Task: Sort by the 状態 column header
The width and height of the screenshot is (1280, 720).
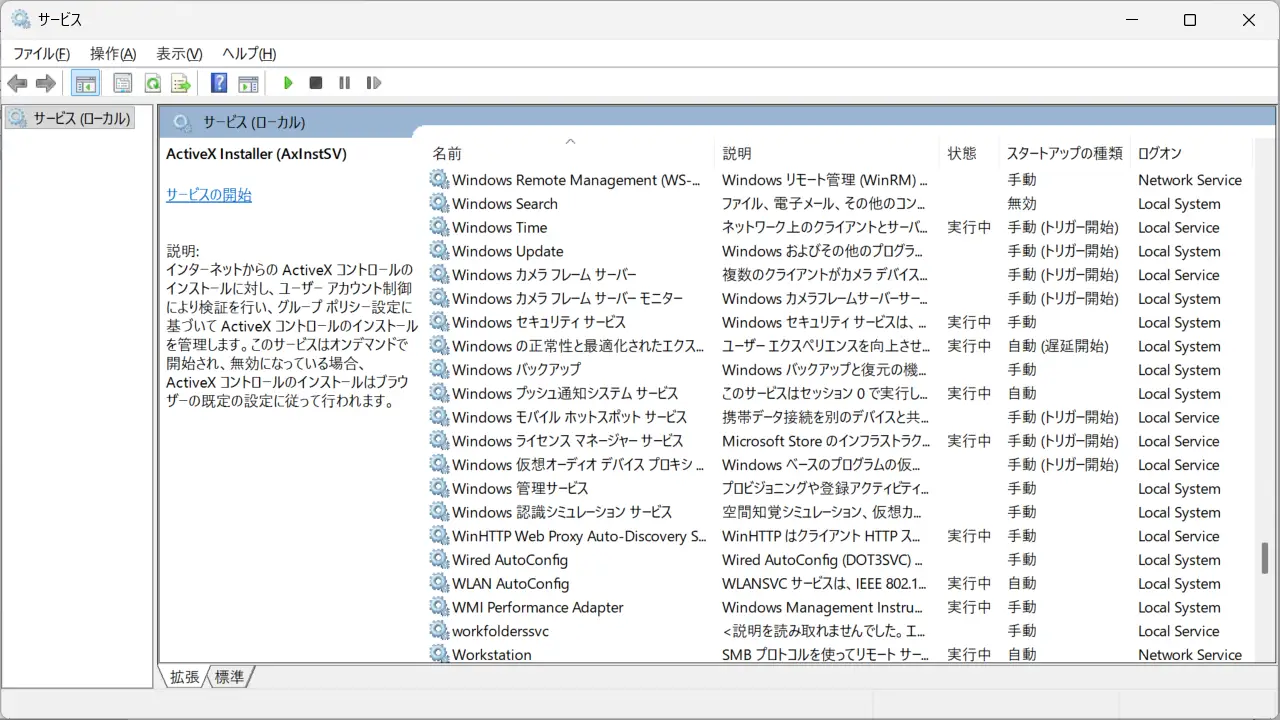Action: (956, 153)
